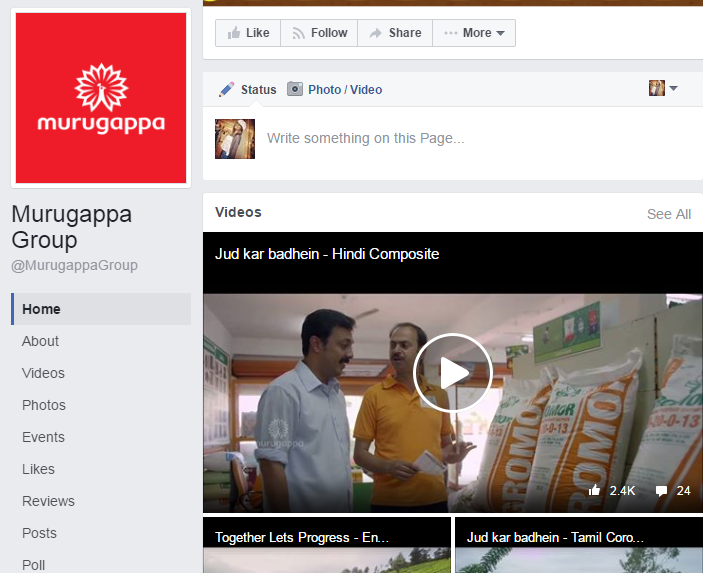Play the Jud kar badhein Hindi Composite video
The image size is (703, 573).
coord(453,373)
